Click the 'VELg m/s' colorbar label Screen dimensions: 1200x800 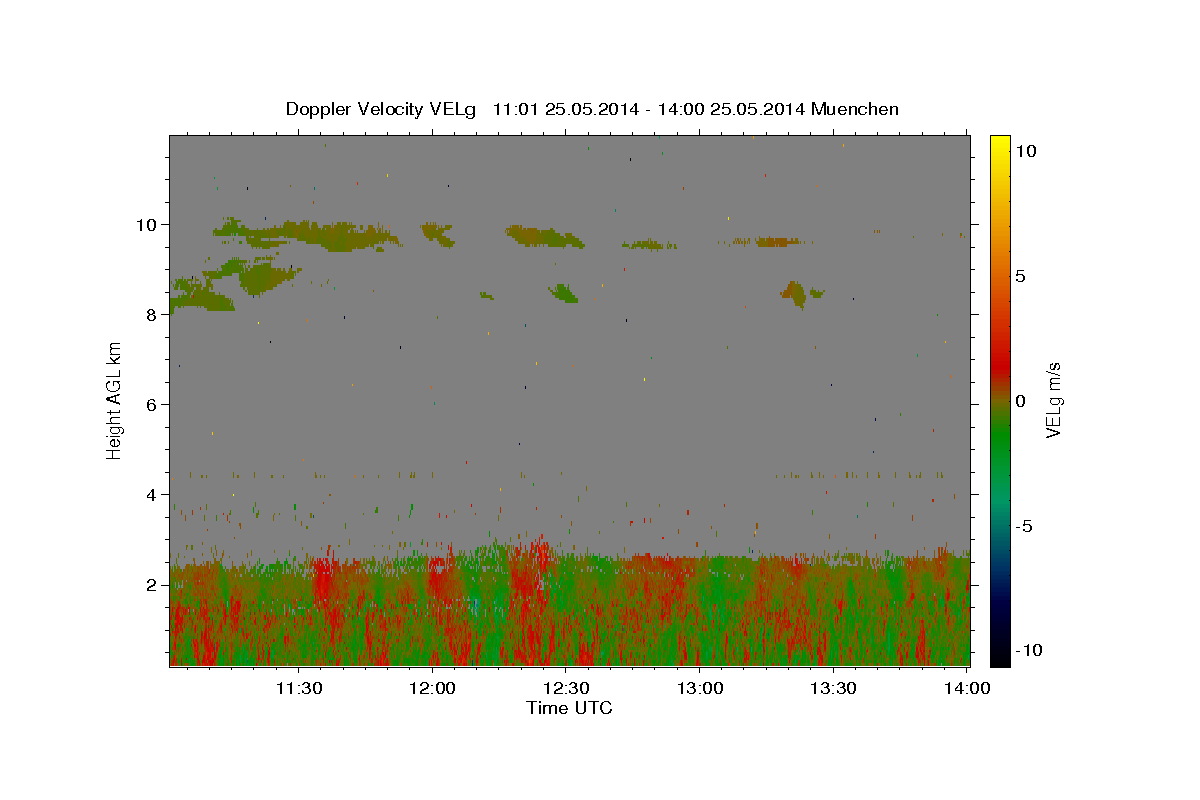(1053, 401)
